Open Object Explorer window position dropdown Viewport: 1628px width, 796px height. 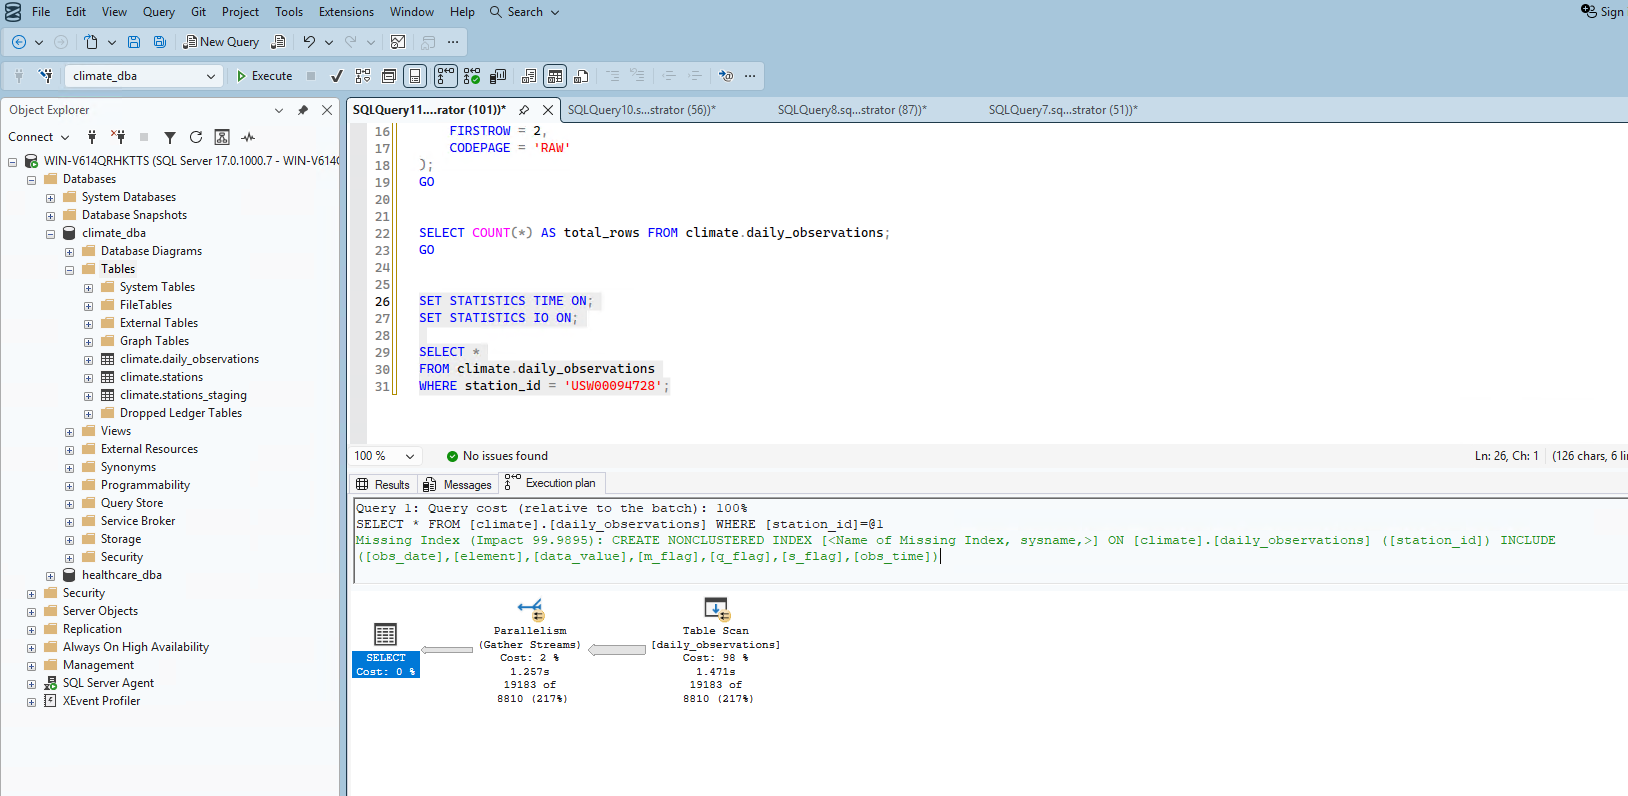(x=279, y=110)
